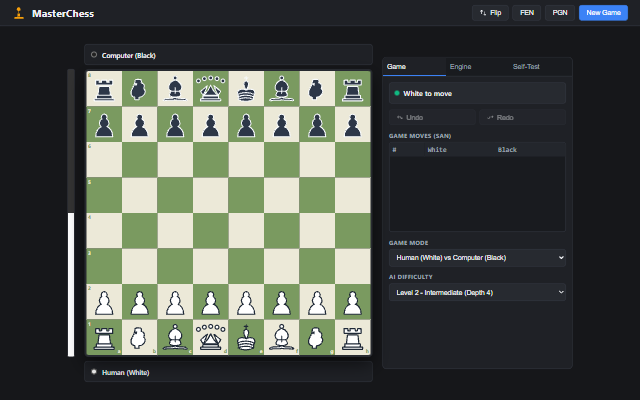Select the white king on e1
This screenshot has width=640, height=400.
(246, 337)
